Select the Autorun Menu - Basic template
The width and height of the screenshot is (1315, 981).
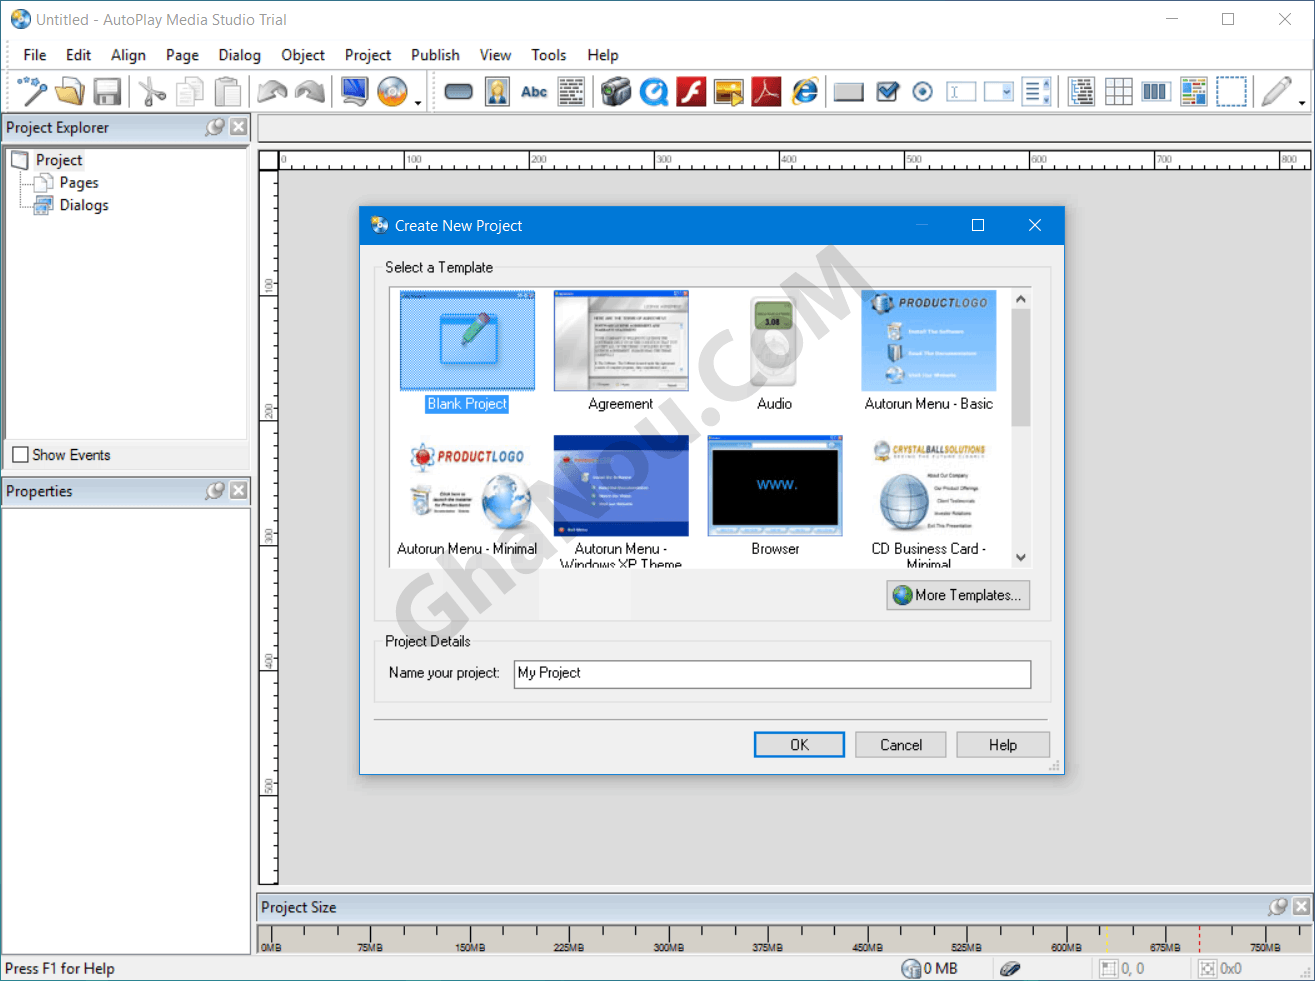tap(929, 351)
